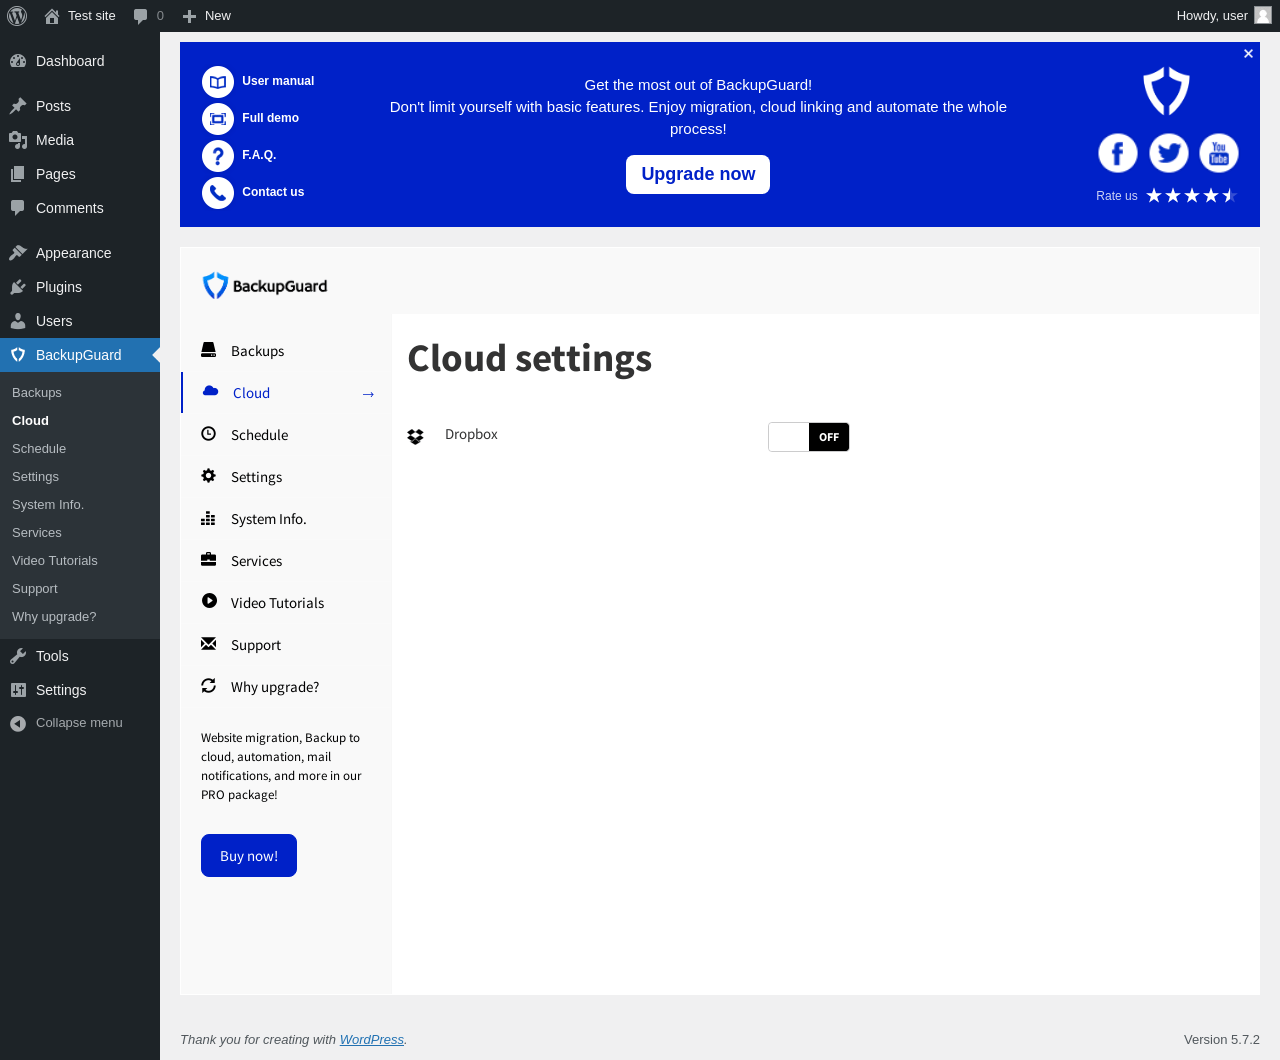Click the Buy now! button

pyautogui.click(x=249, y=856)
